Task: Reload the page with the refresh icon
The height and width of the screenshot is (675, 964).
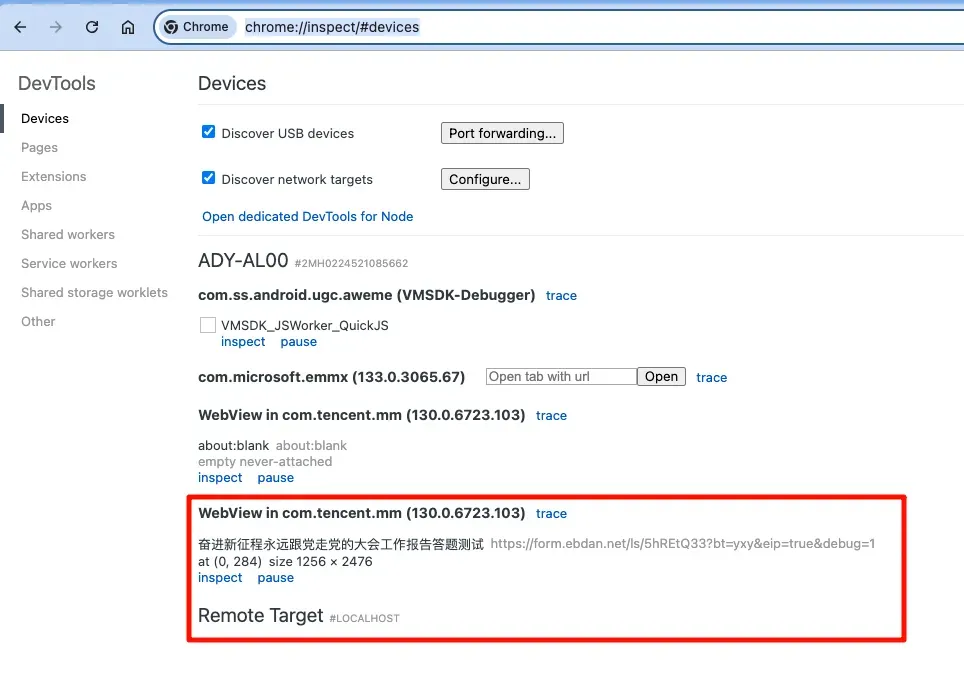Action: 92,27
